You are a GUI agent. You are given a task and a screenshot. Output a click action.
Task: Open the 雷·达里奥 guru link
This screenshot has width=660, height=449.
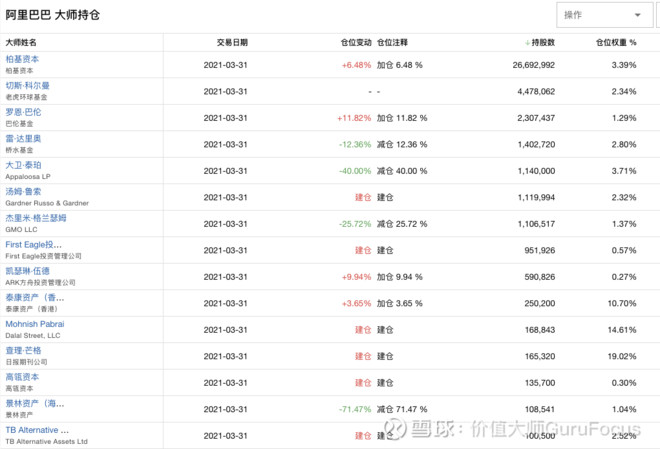24,139
